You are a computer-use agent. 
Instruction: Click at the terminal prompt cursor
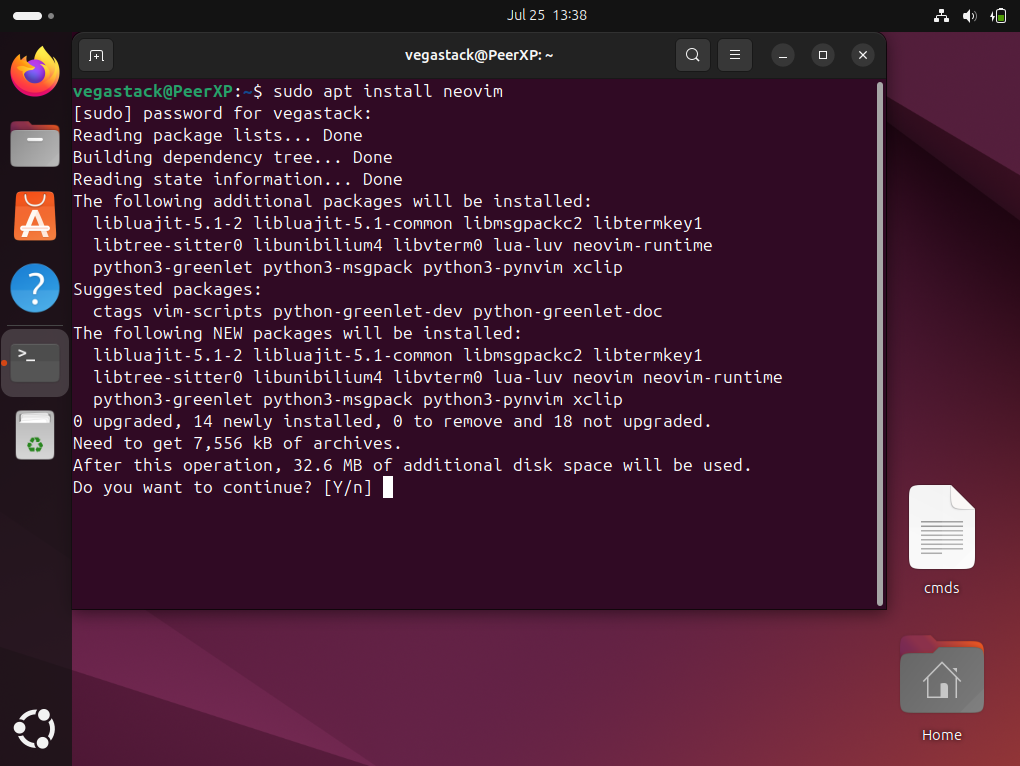pyautogui.click(x=387, y=487)
